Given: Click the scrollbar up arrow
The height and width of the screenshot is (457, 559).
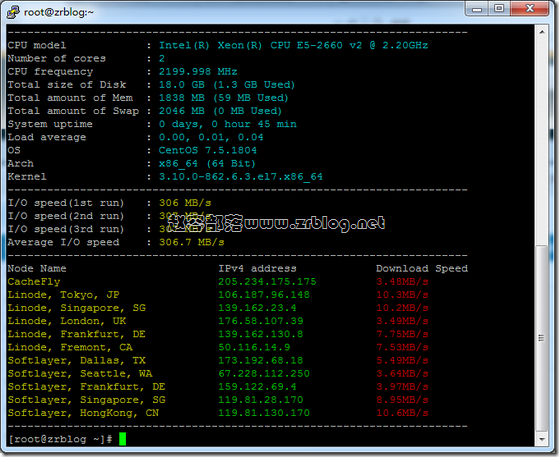Looking at the screenshot, I should click(542, 32).
